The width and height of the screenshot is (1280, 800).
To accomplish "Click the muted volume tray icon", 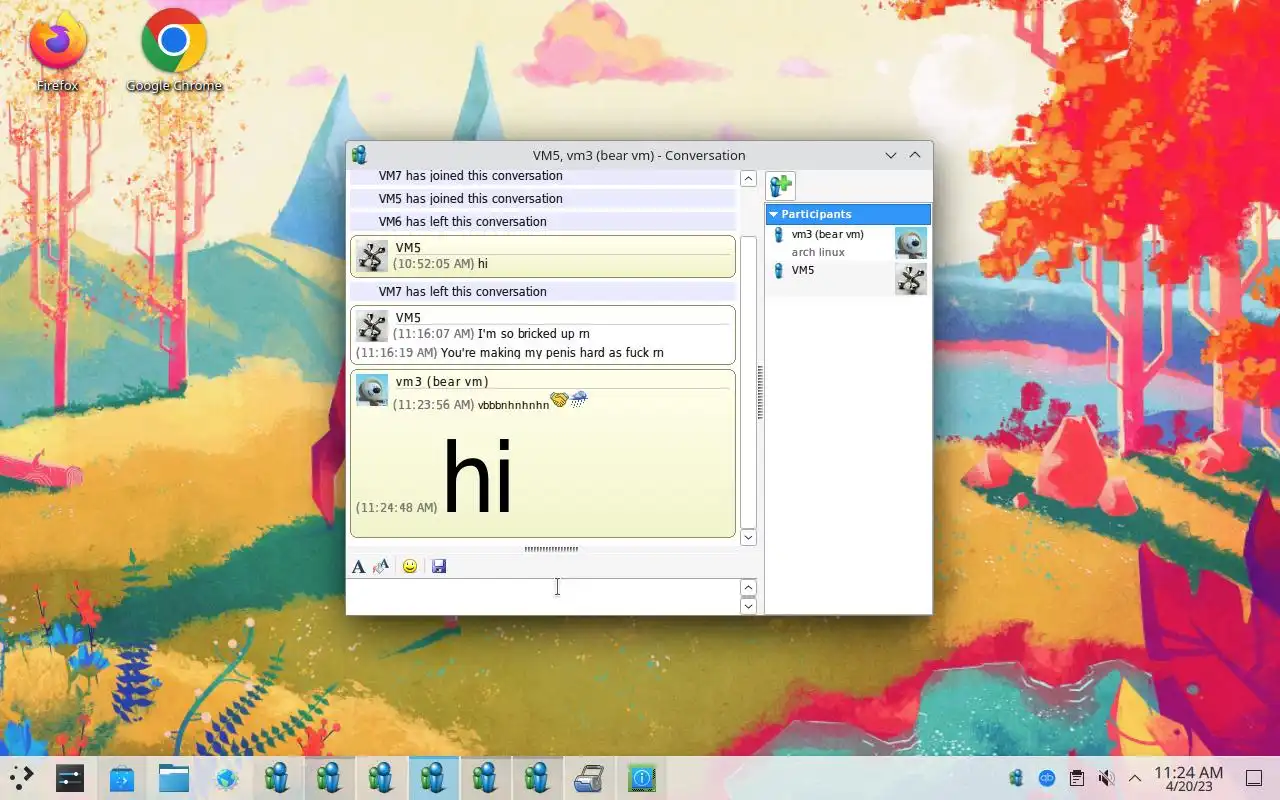I will click(x=1106, y=778).
